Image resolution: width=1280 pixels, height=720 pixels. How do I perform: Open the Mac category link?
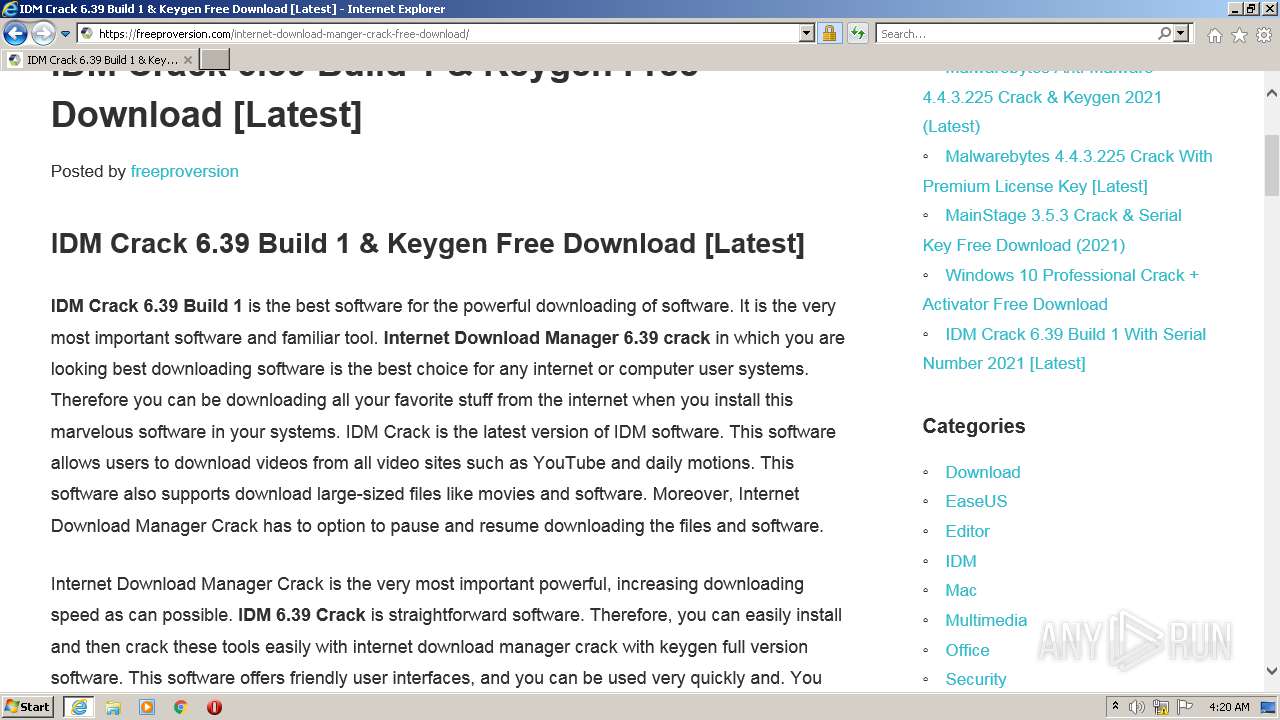coord(960,590)
